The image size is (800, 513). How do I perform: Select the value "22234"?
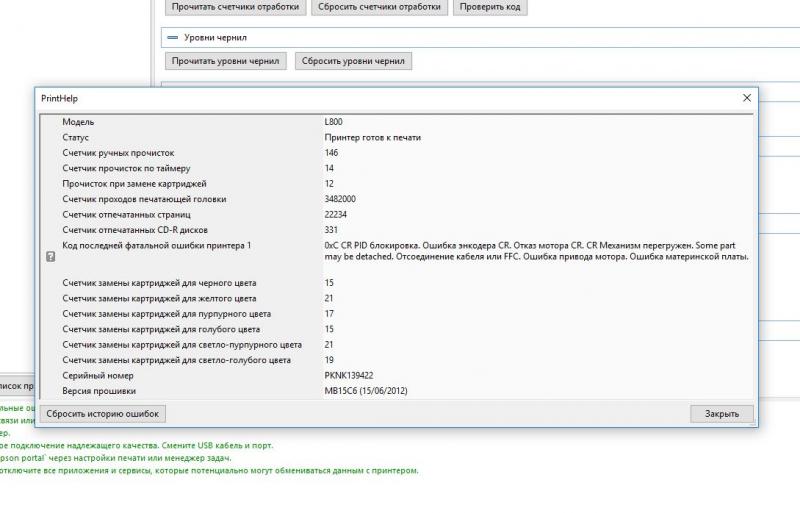335,214
